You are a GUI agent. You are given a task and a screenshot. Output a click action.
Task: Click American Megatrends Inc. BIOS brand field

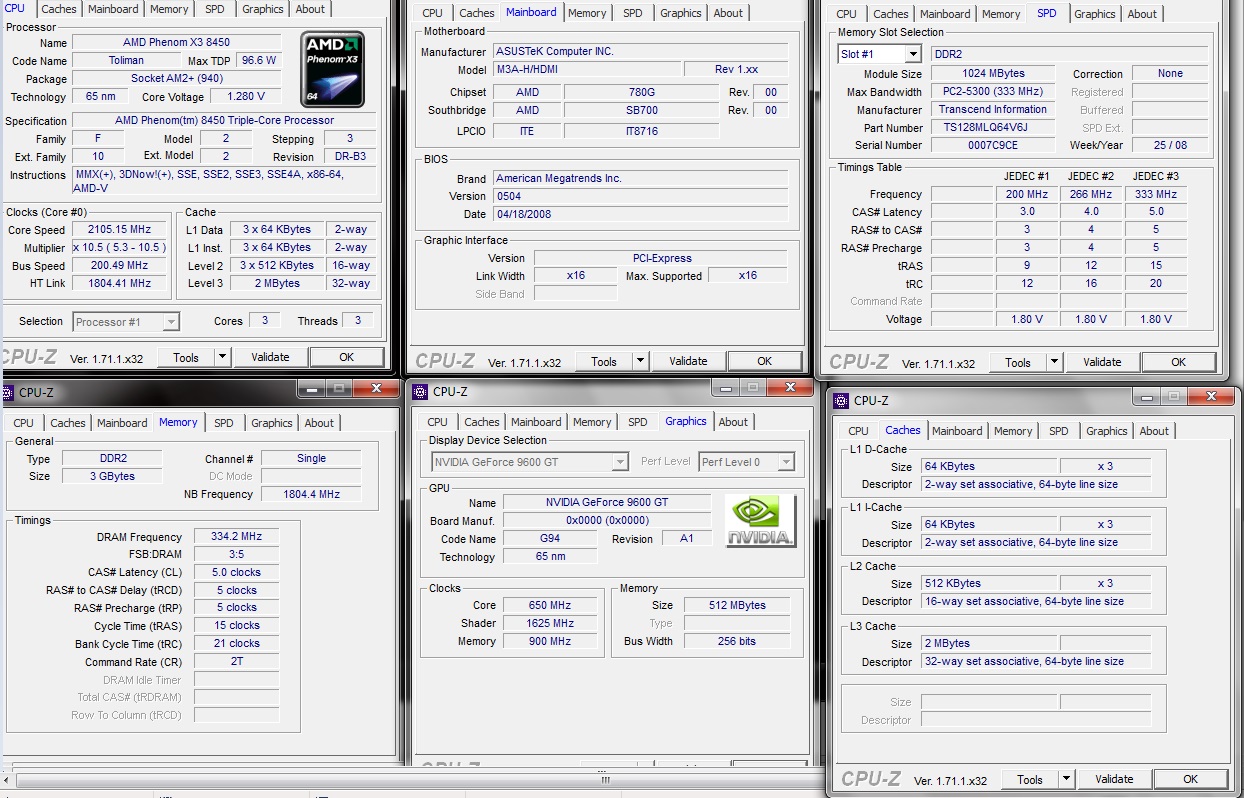[640, 179]
